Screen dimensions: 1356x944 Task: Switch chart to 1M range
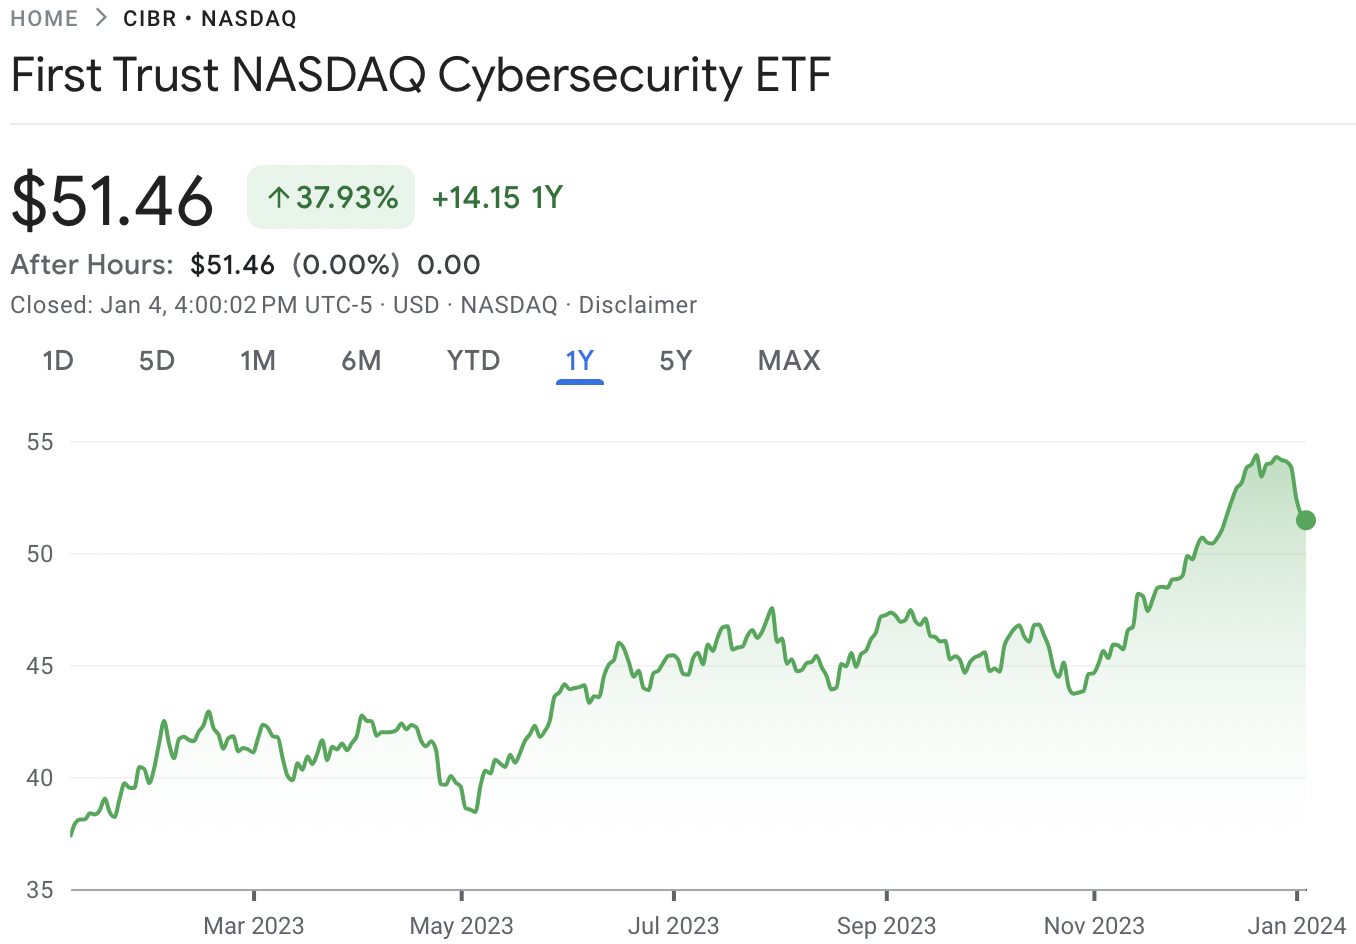pyautogui.click(x=258, y=361)
